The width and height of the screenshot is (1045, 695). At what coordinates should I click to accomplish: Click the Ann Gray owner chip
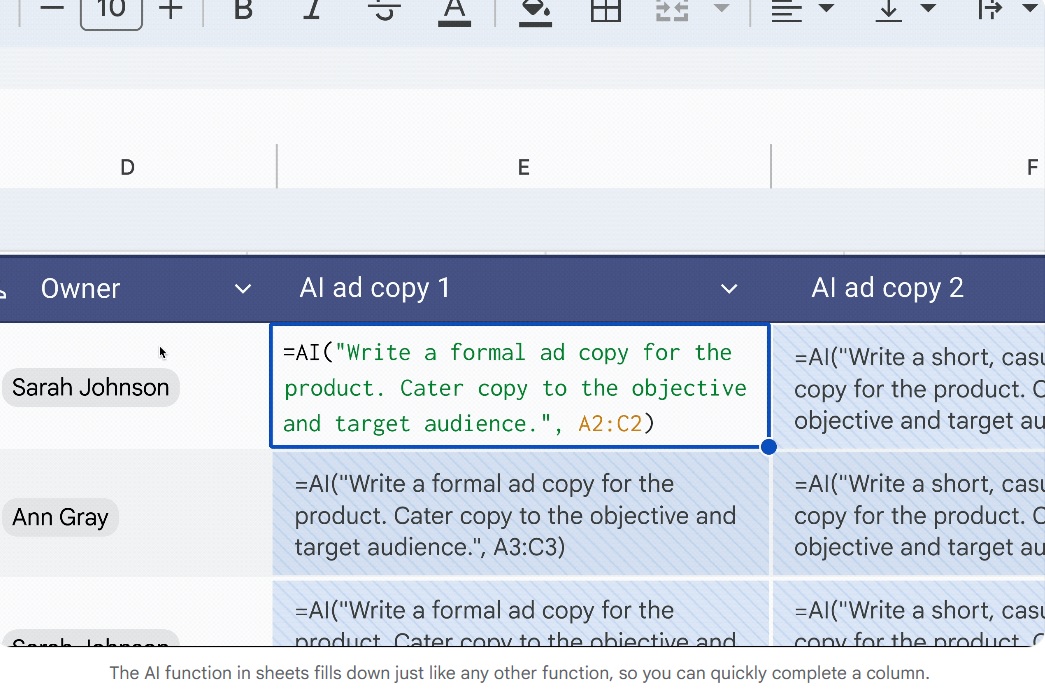tap(60, 517)
